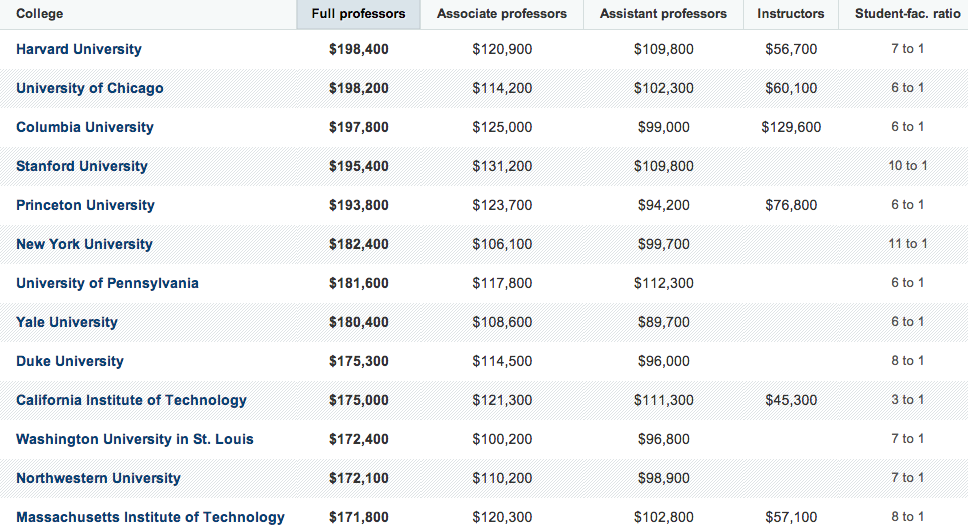Open California Institute of Technology link
The width and height of the screenshot is (968, 532).
pos(131,400)
